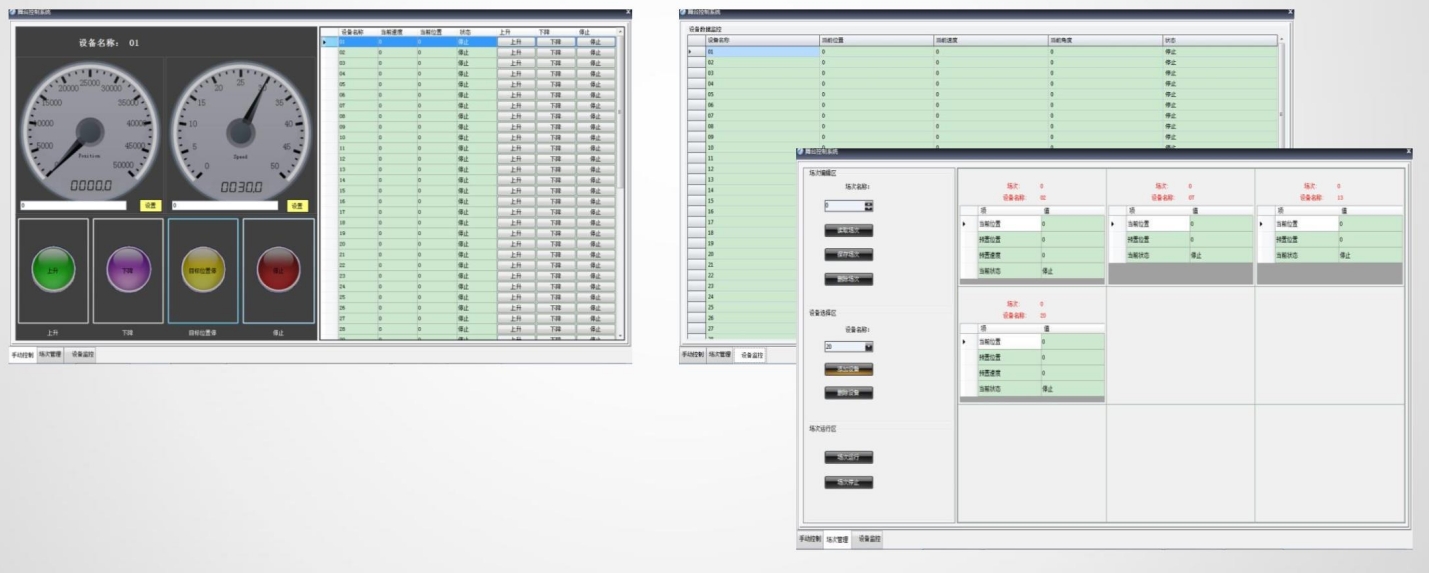1429x573 pixels.
Task: Open the 场次管理 tab in left window
Action: click(x=50, y=354)
